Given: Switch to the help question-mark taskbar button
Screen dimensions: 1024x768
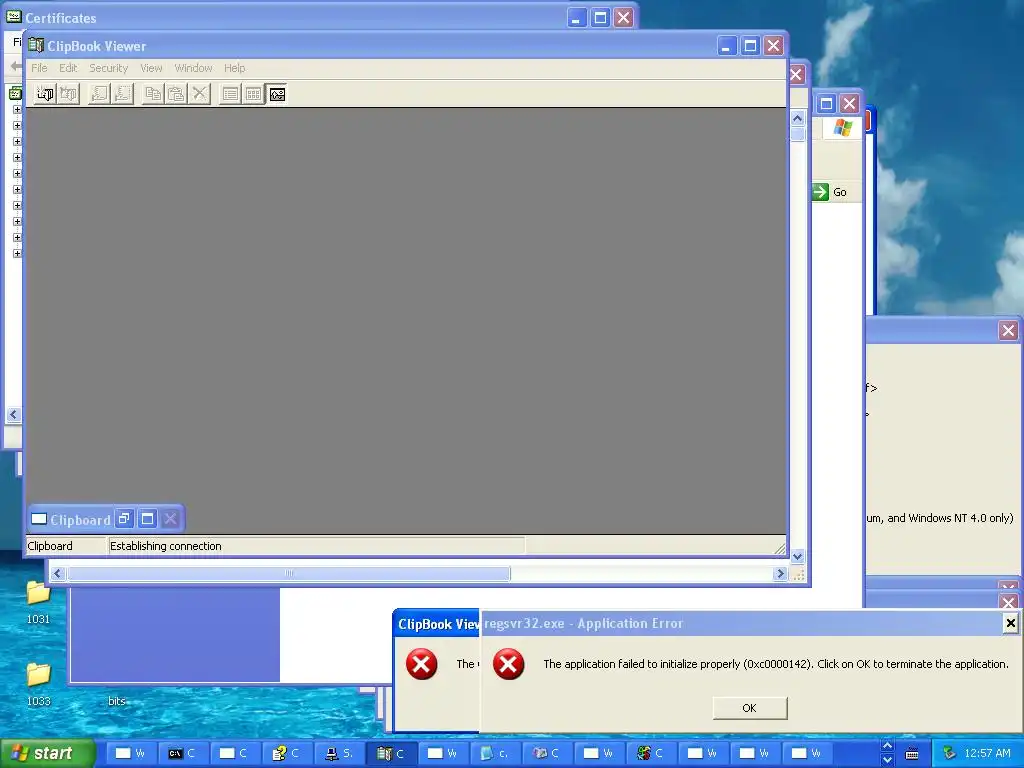Looking at the screenshot, I should coord(286,753).
